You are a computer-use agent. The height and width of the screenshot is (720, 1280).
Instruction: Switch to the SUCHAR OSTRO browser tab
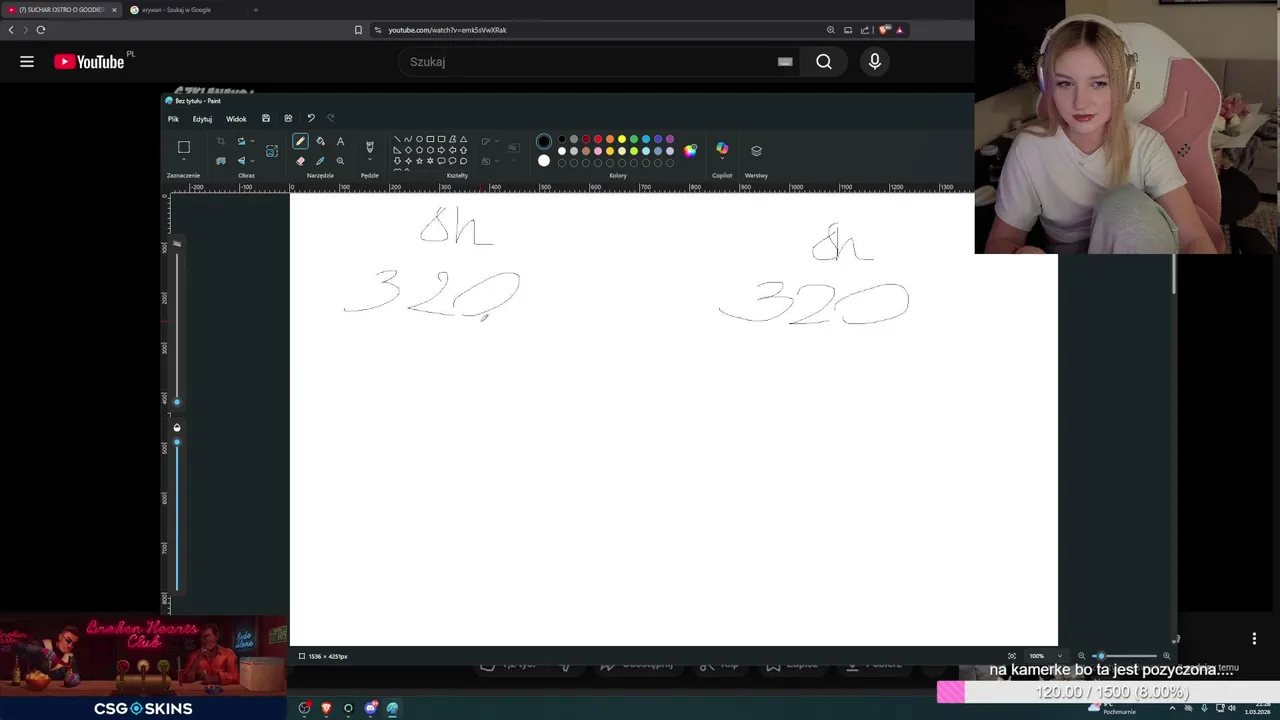pos(62,10)
